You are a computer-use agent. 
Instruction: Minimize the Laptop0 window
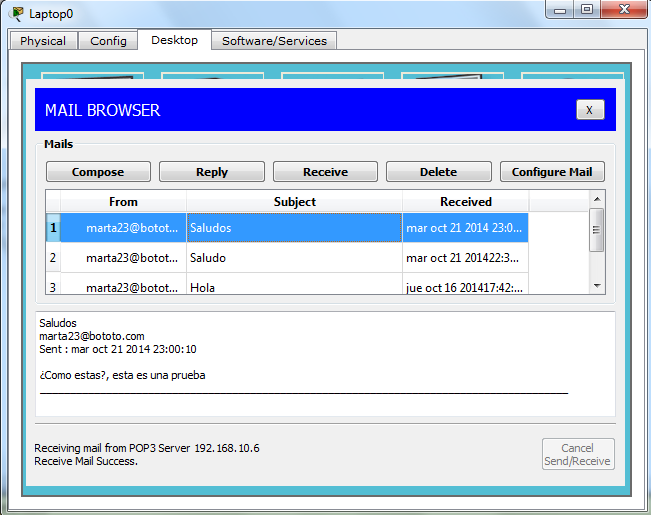[560, 10]
